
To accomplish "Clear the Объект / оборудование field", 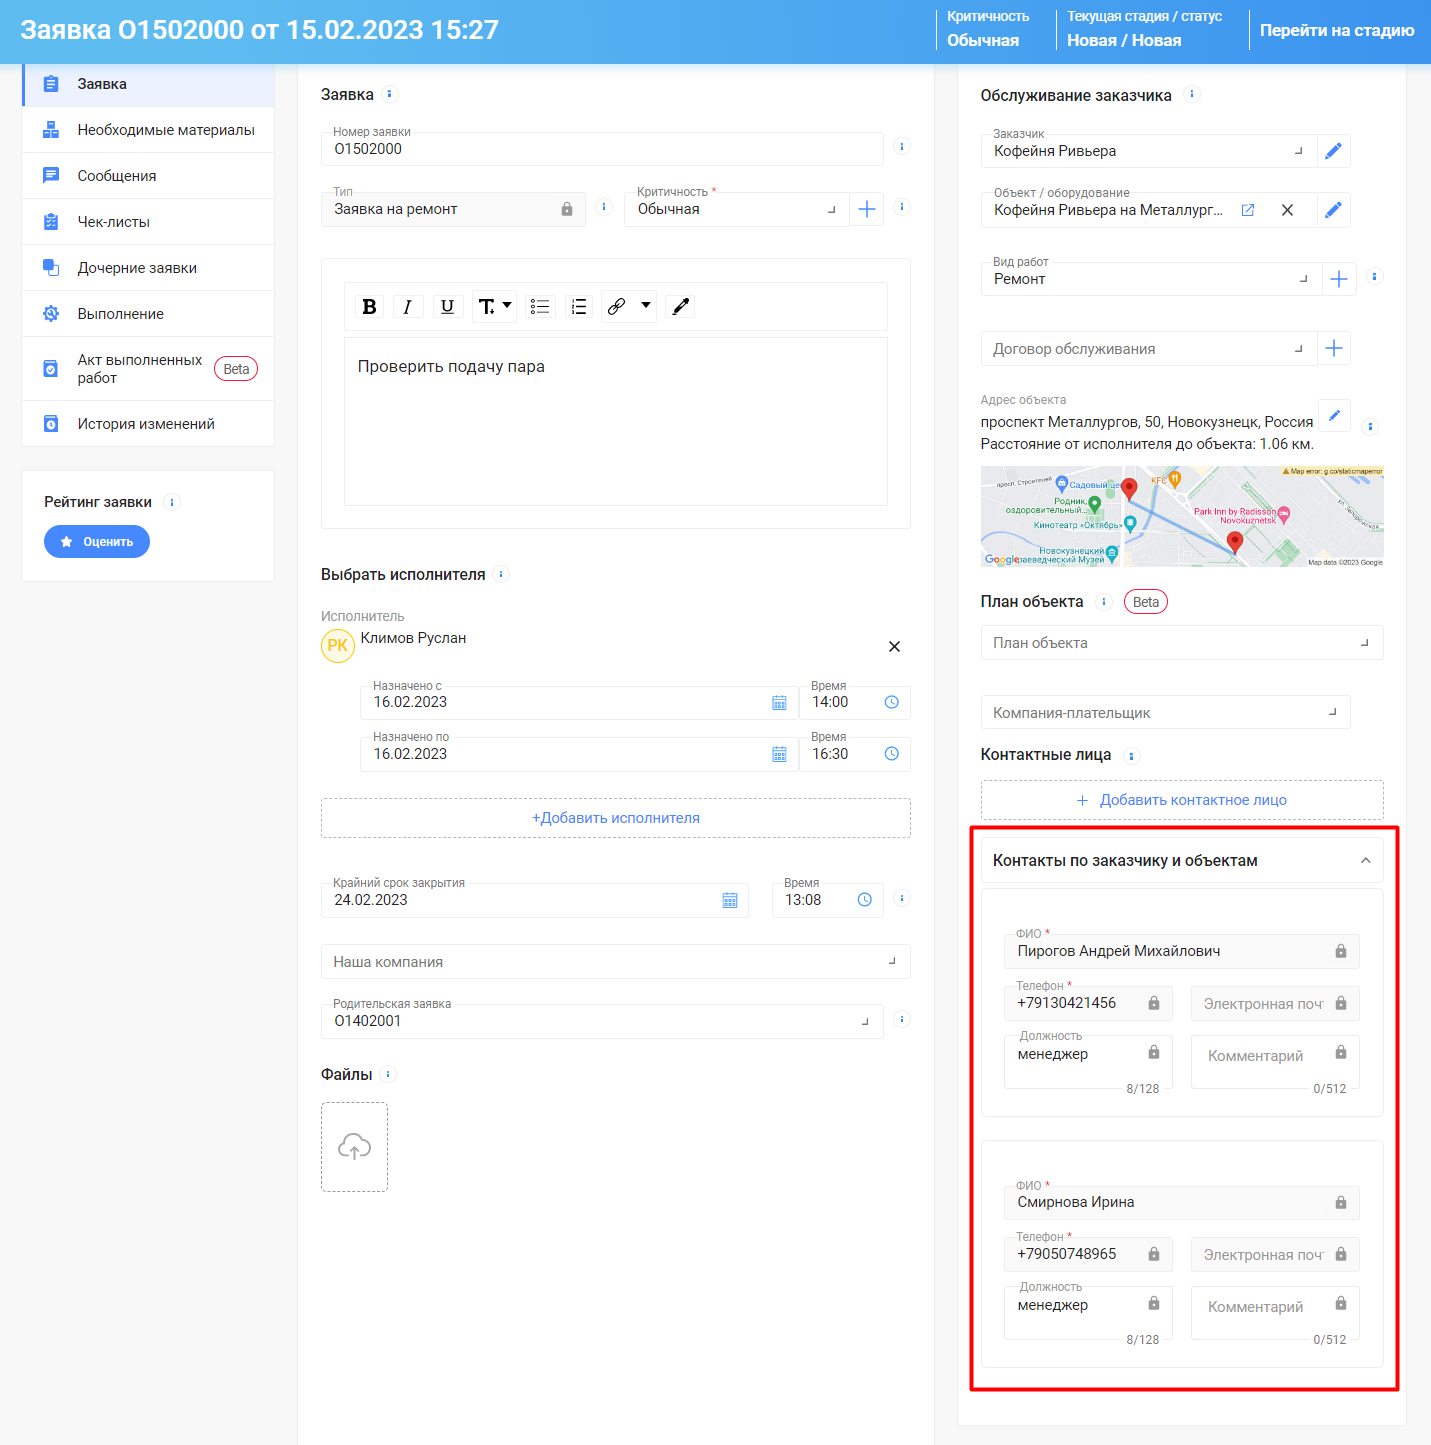I will point(1288,210).
